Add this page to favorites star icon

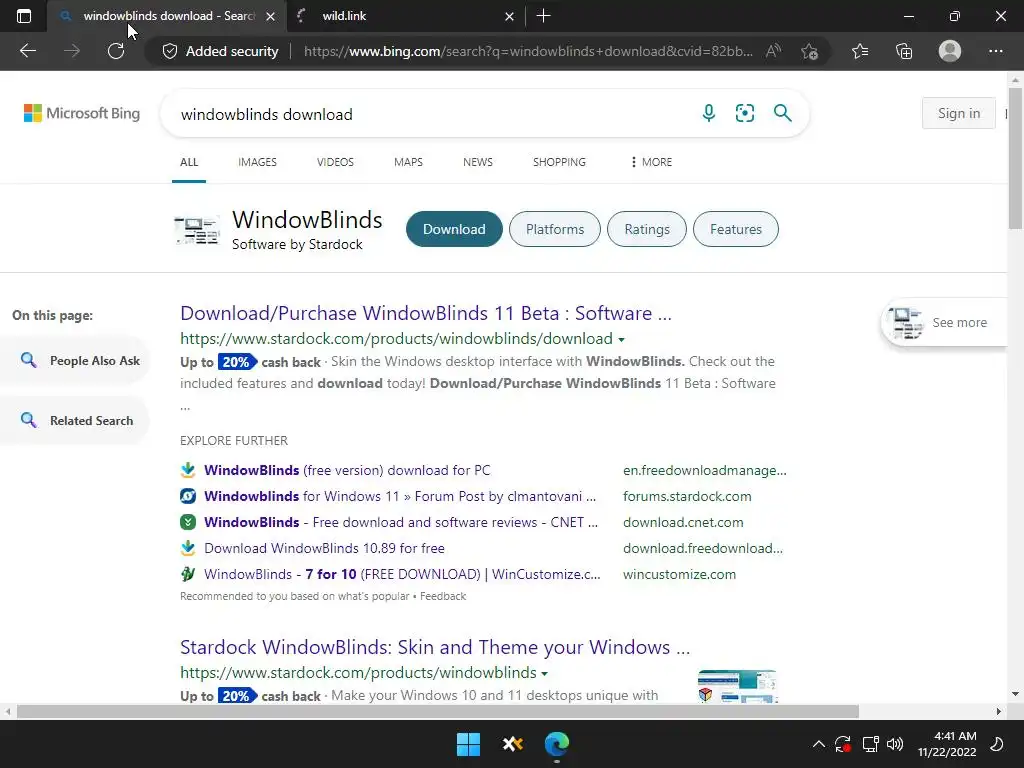810,51
